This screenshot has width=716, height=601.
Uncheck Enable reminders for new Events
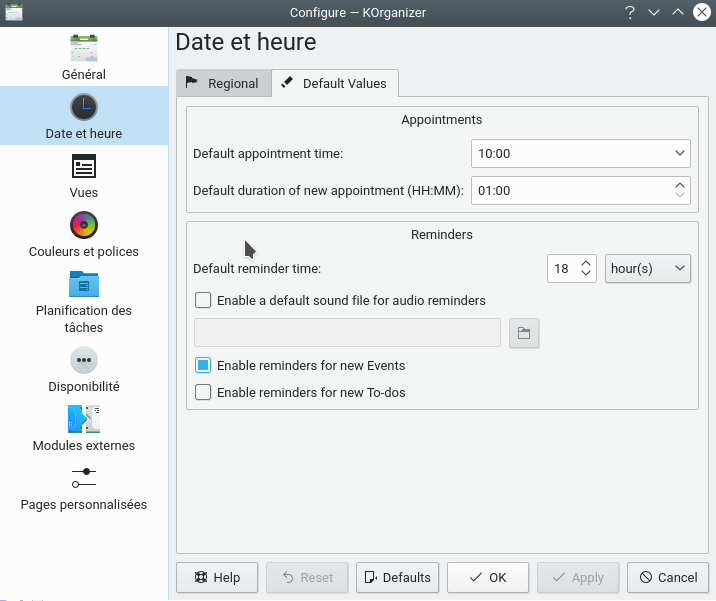point(204,366)
